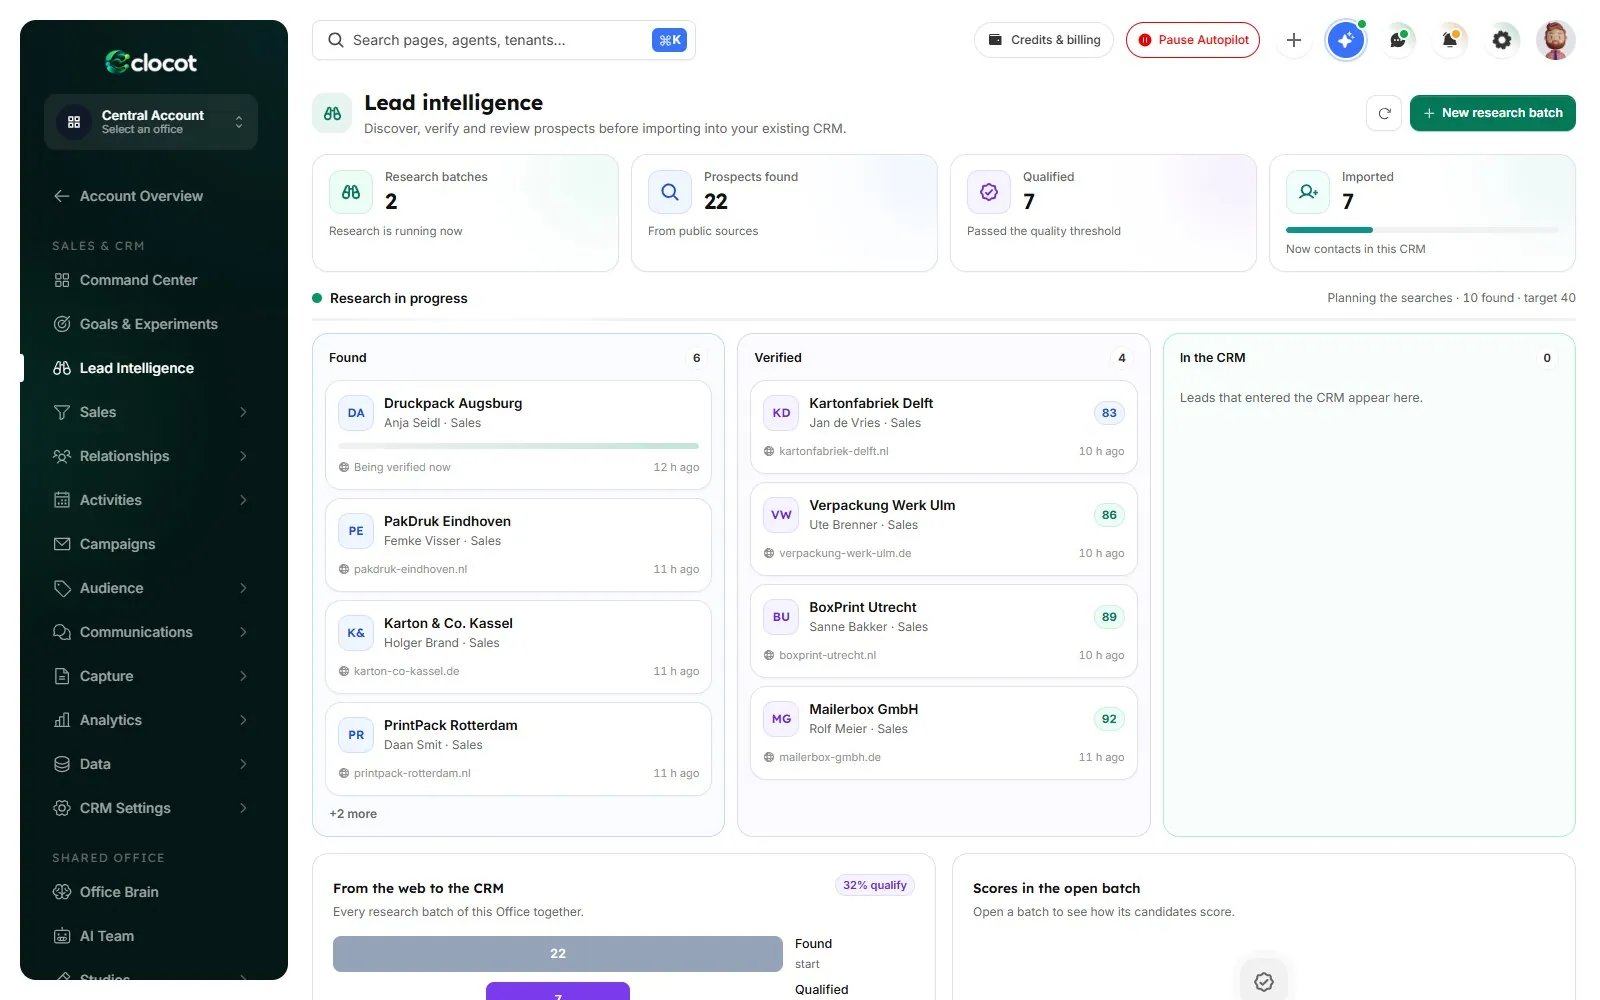This screenshot has width=1600, height=1000.
Task: Open the user profile avatar
Action: pos(1555,40)
